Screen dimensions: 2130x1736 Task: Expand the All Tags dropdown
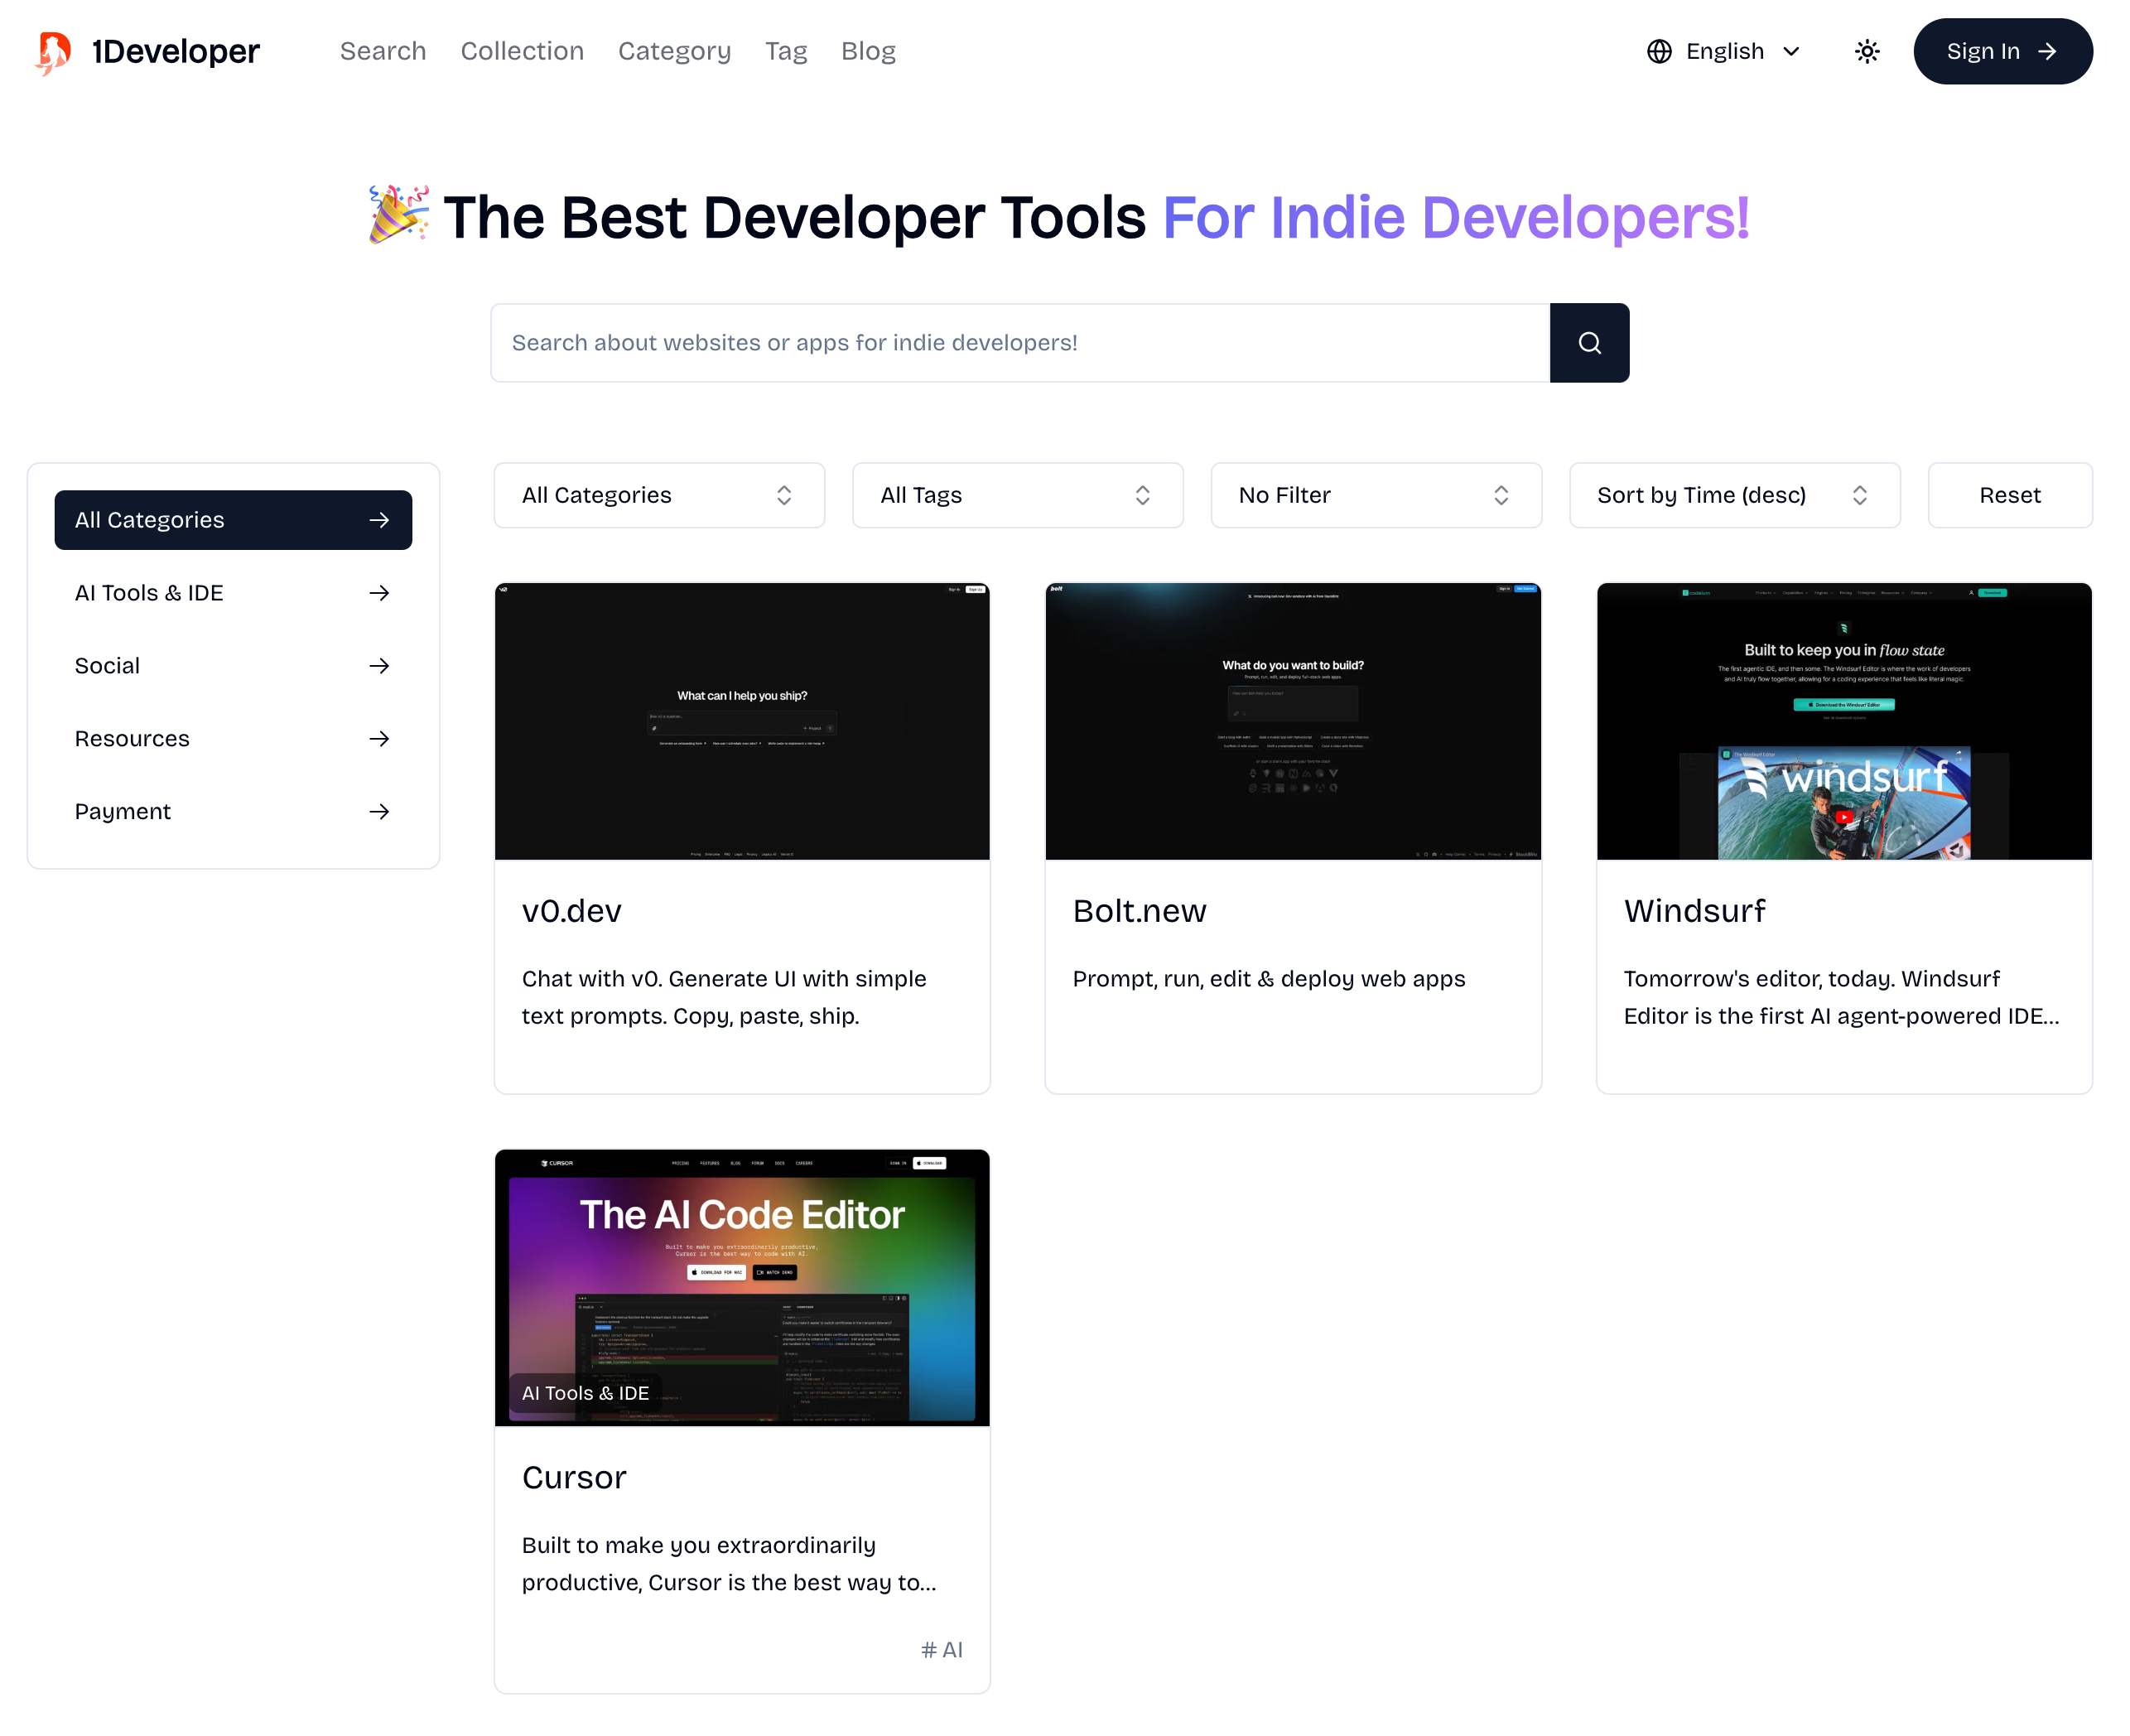click(1016, 495)
